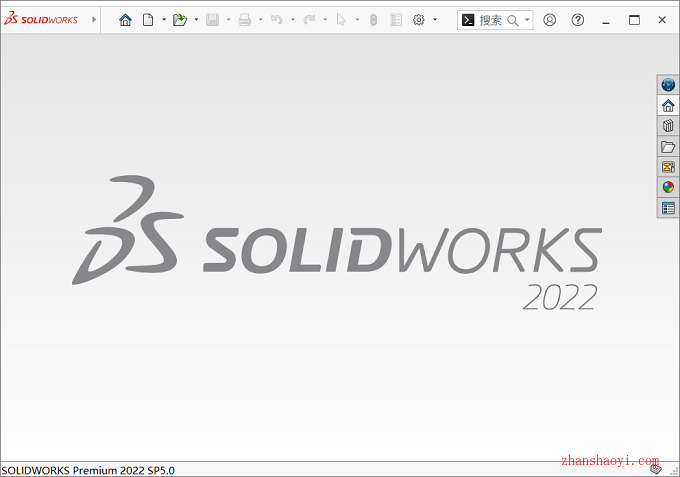Expand the Save dropdown arrow
Image resolution: width=680 pixels, height=477 pixels.
coord(228,20)
